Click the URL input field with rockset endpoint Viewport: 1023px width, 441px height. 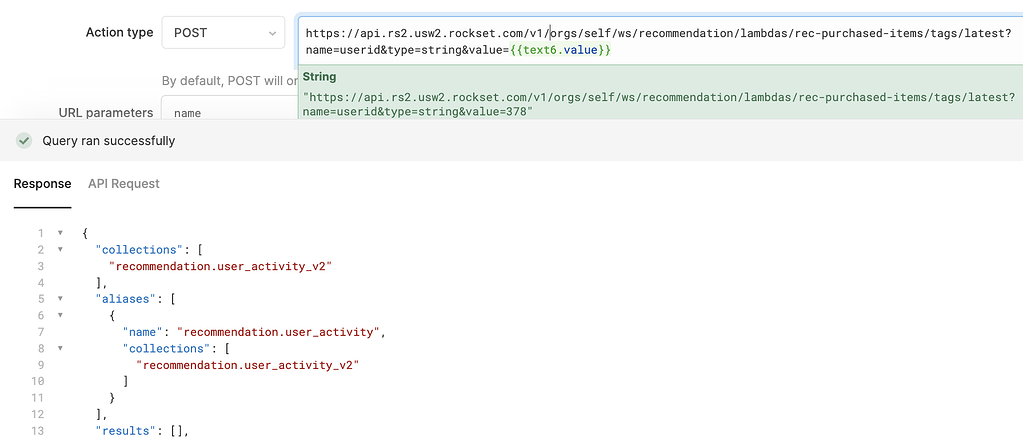coord(660,41)
